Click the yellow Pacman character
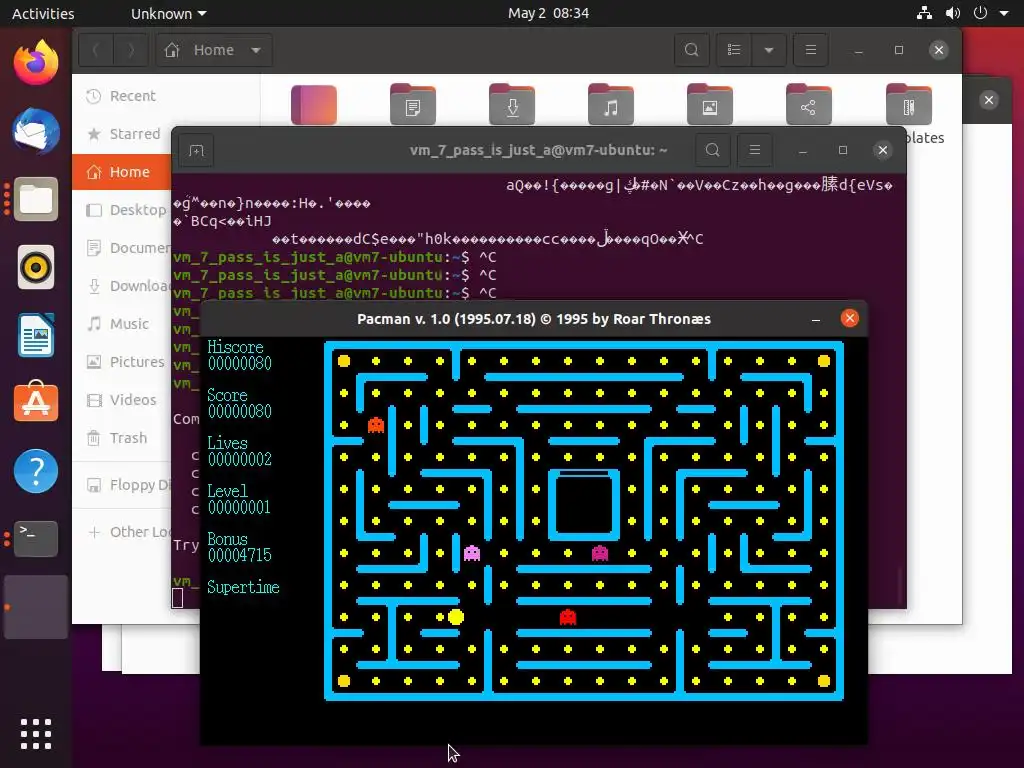The image size is (1024, 768). click(x=456, y=616)
